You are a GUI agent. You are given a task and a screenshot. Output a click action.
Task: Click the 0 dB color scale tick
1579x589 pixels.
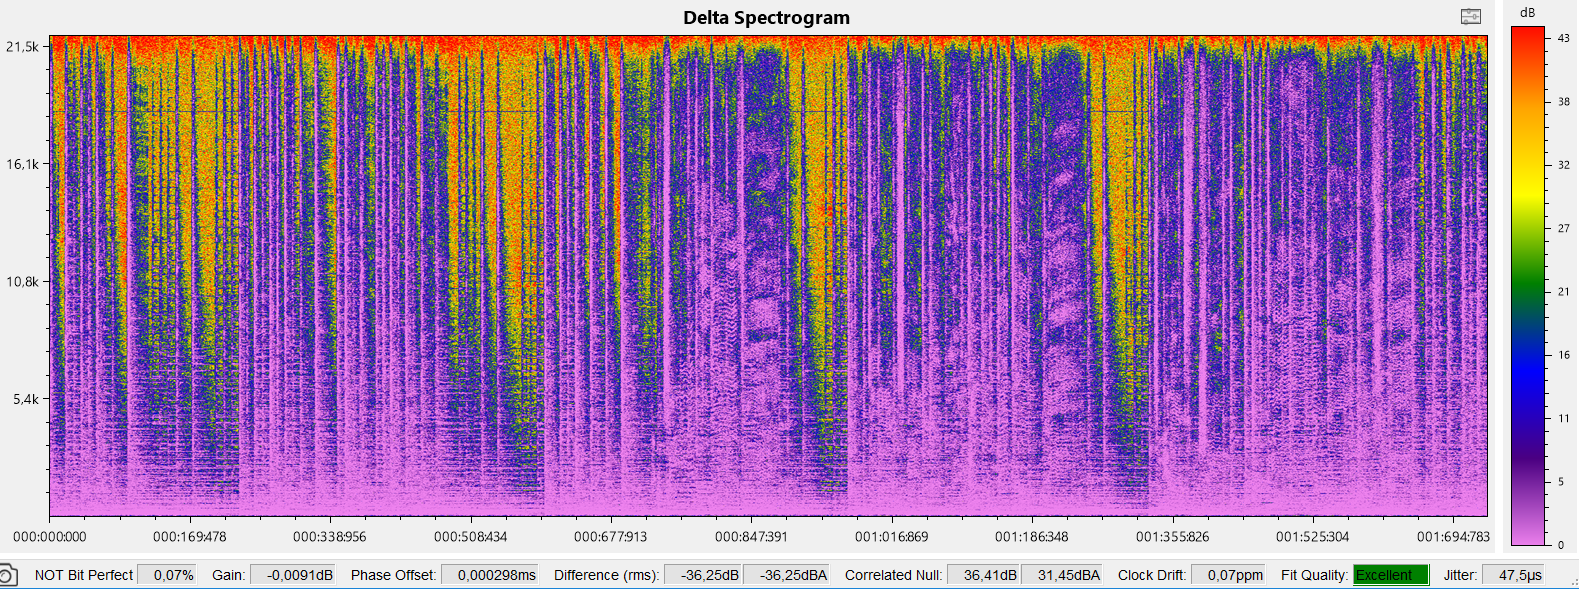coord(1561,545)
